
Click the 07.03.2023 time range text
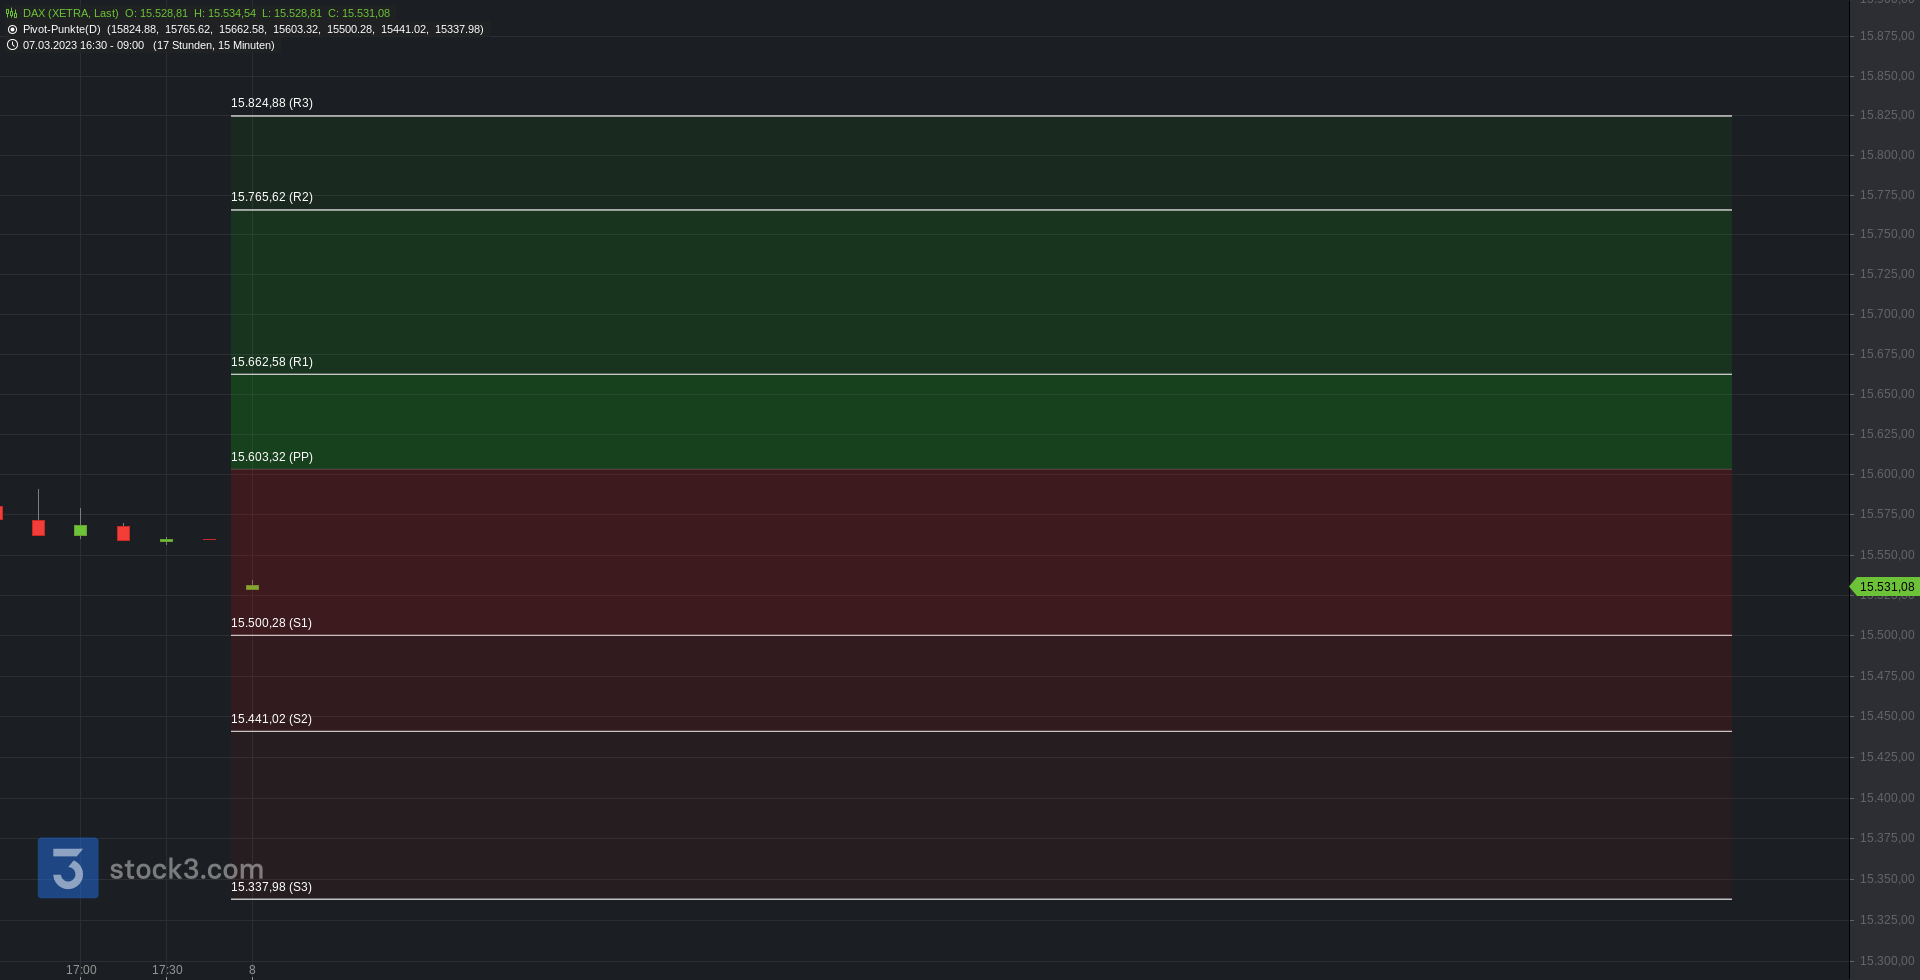83,45
